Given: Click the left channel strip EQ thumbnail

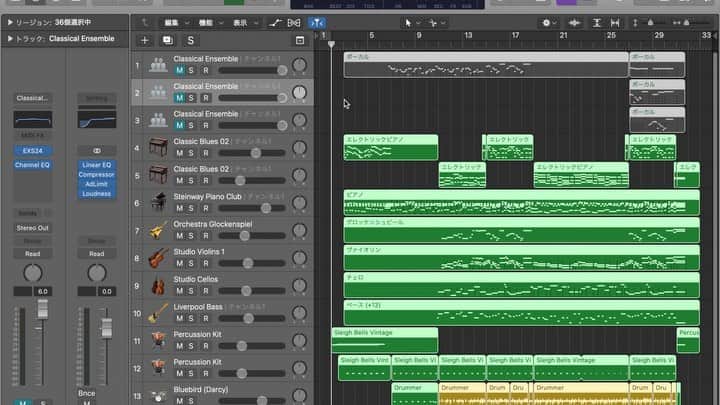Looking at the screenshot, I should (x=32, y=119).
